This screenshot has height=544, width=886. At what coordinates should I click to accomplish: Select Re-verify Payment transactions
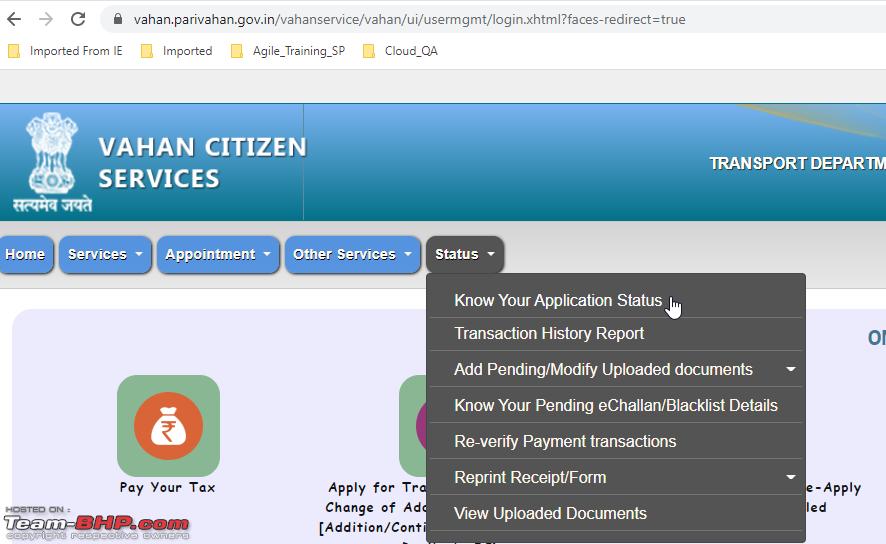pyautogui.click(x=616, y=441)
